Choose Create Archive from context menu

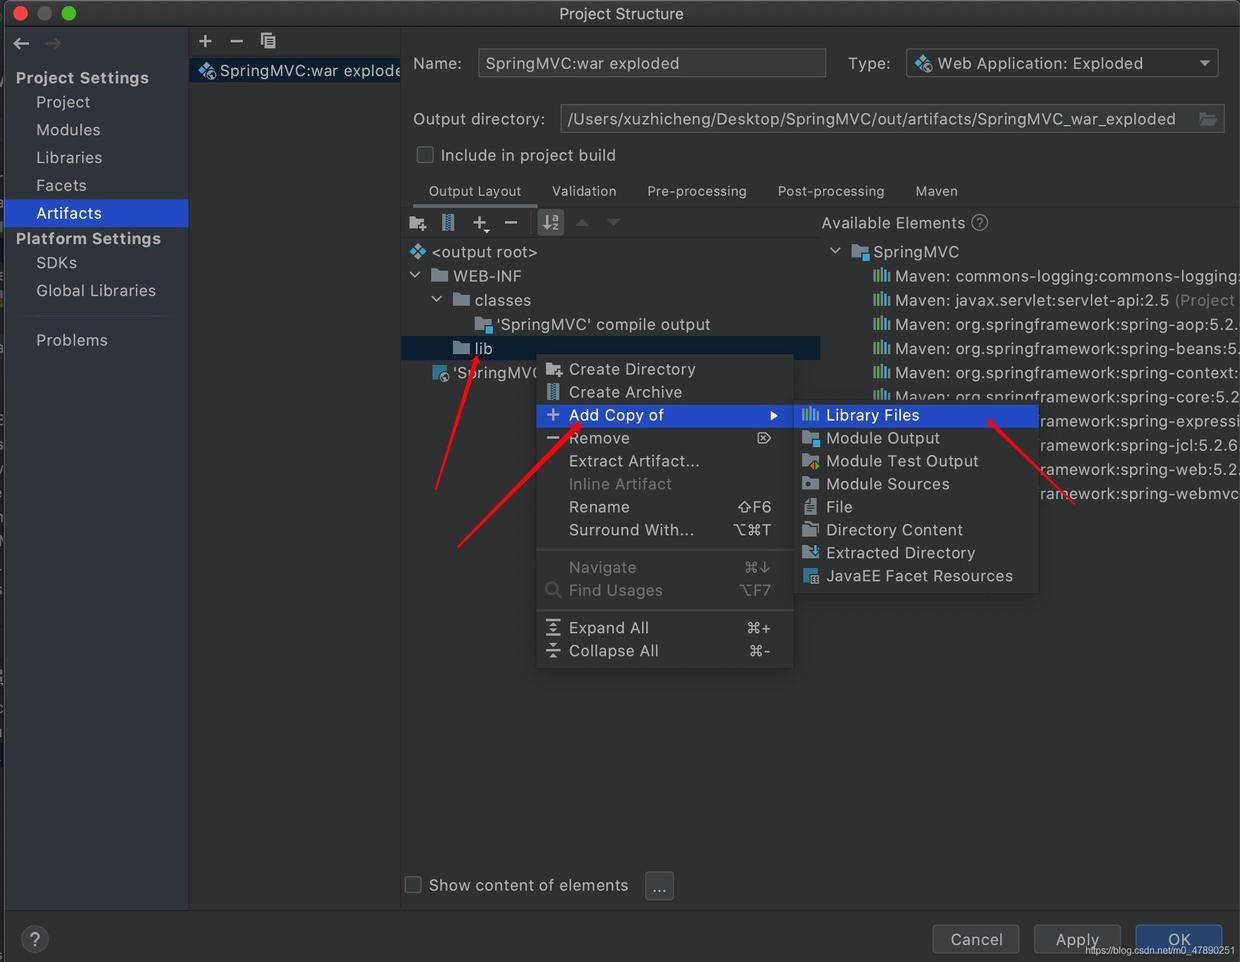click(x=665, y=392)
